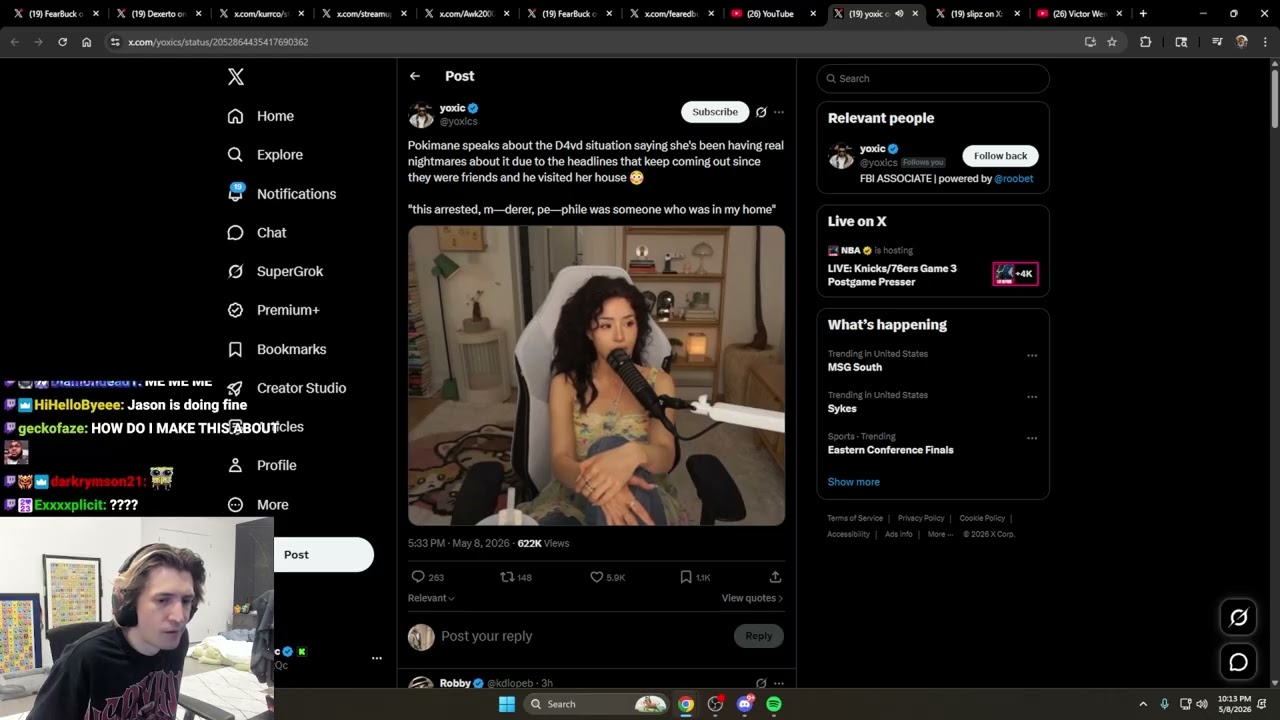Image resolution: width=1280 pixels, height=720 pixels.
Task: Open View quotes link
Action: (752, 598)
